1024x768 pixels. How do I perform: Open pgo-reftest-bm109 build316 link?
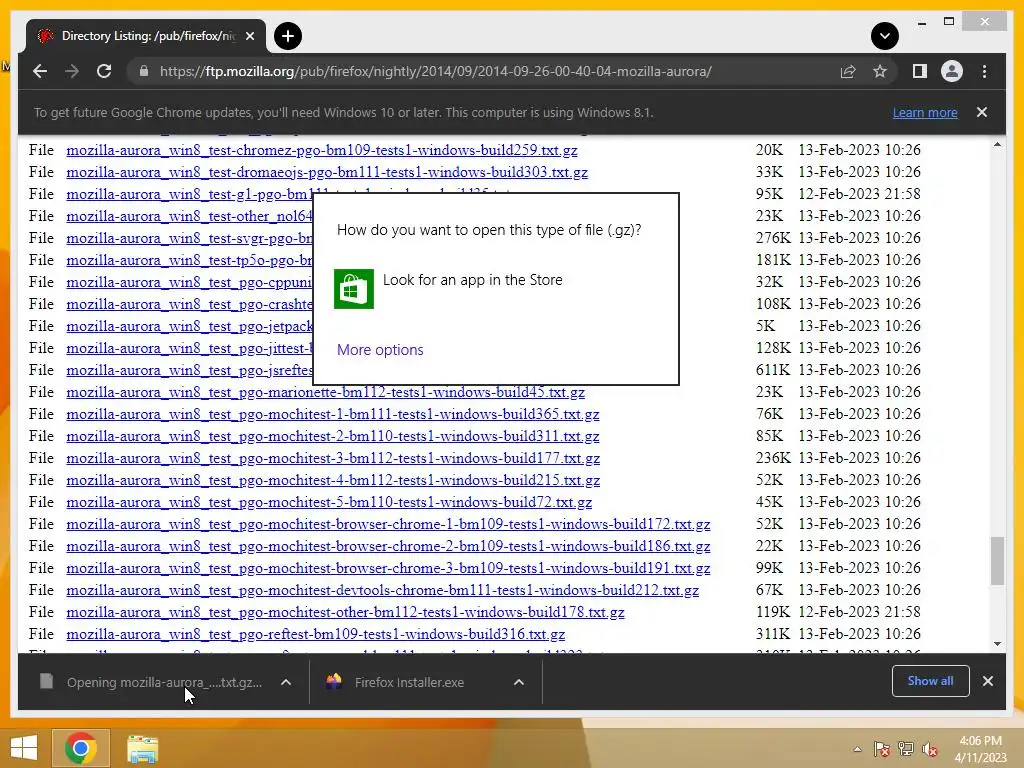pyautogui.click(x=315, y=634)
